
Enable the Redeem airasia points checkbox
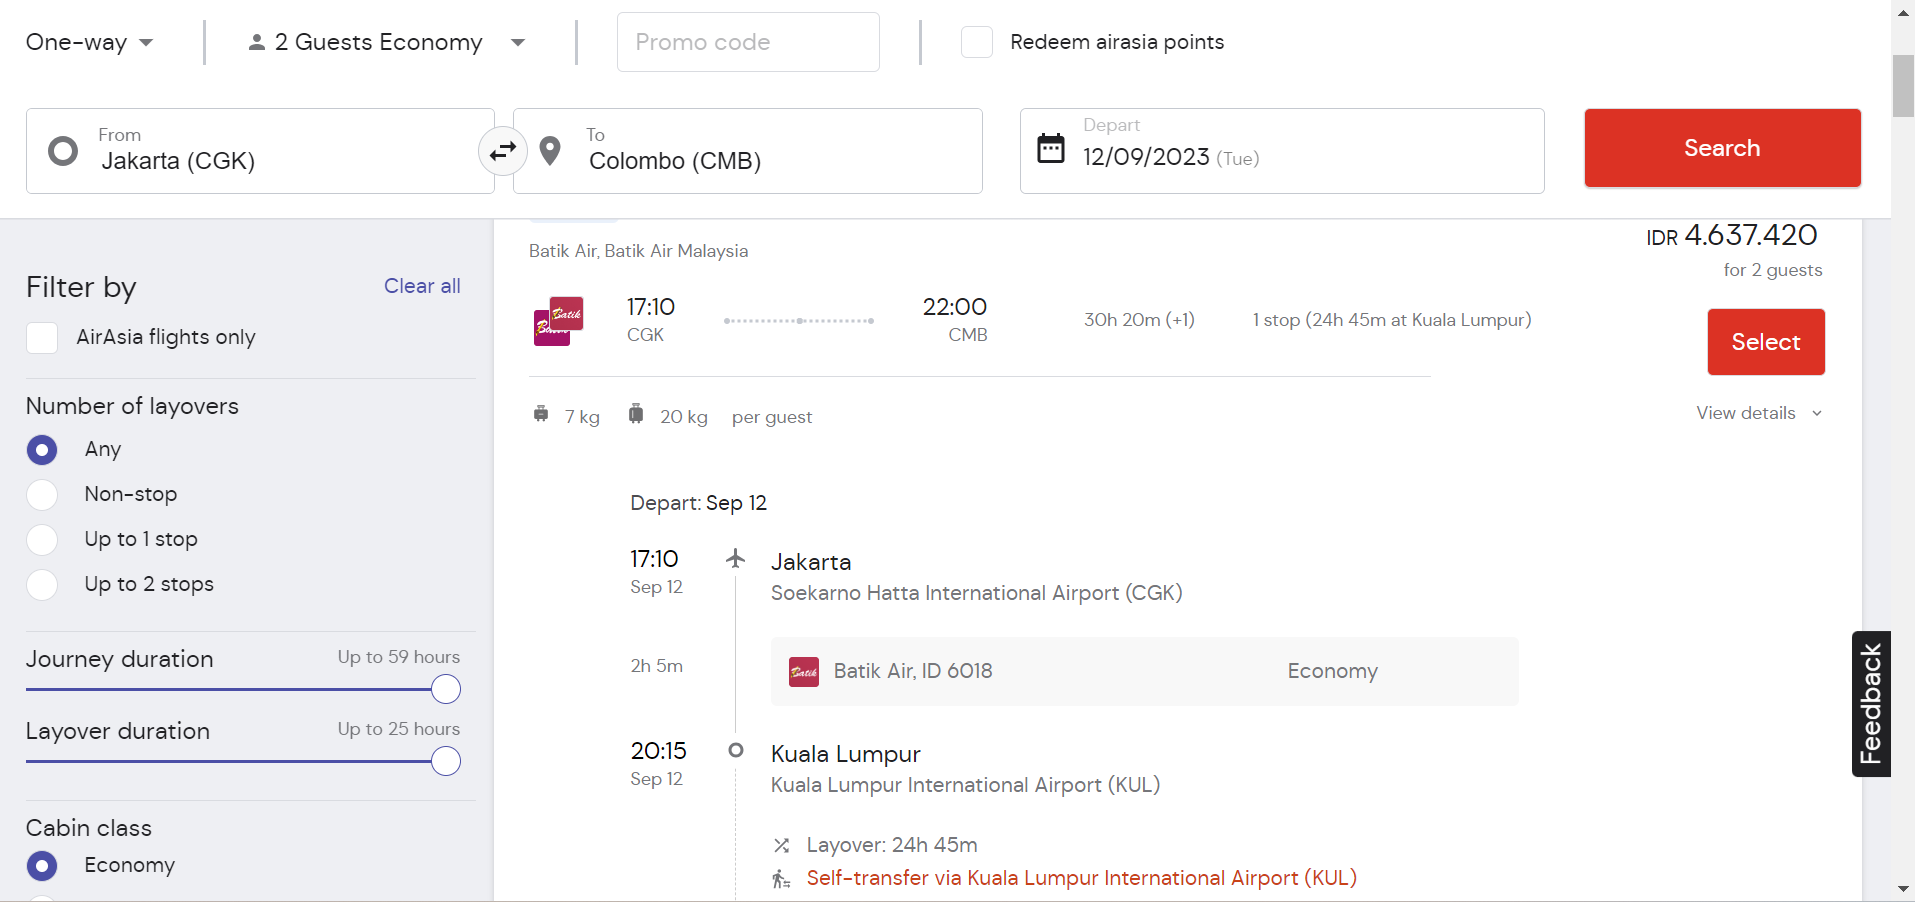977,42
